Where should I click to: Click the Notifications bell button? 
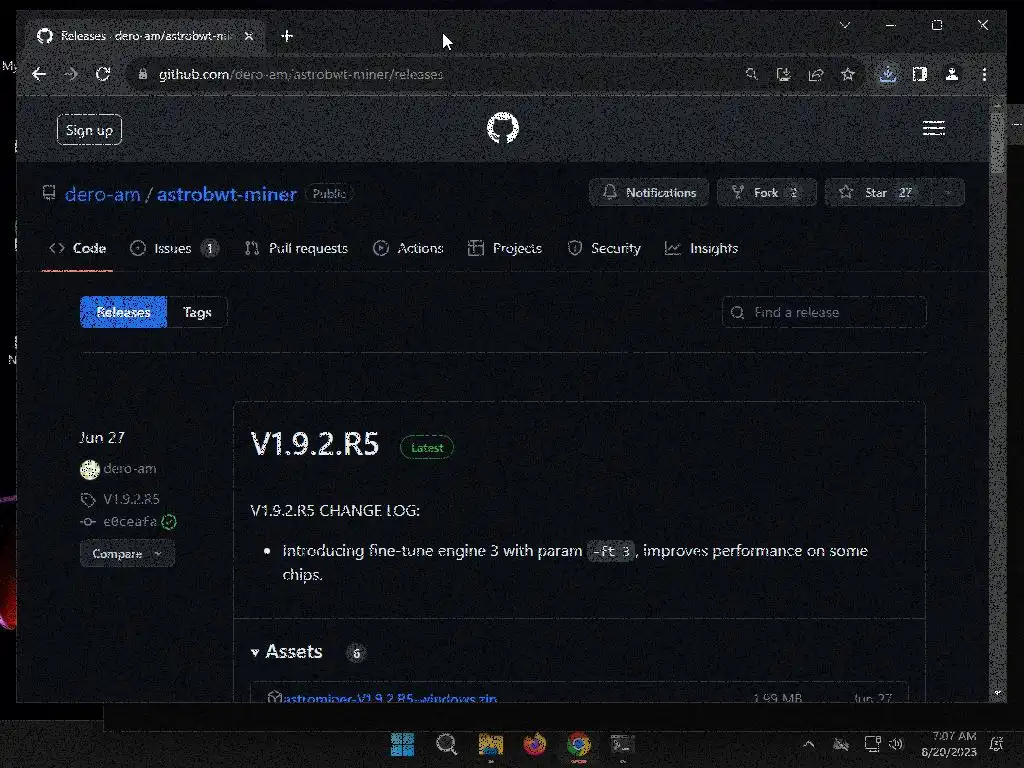(648, 193)
